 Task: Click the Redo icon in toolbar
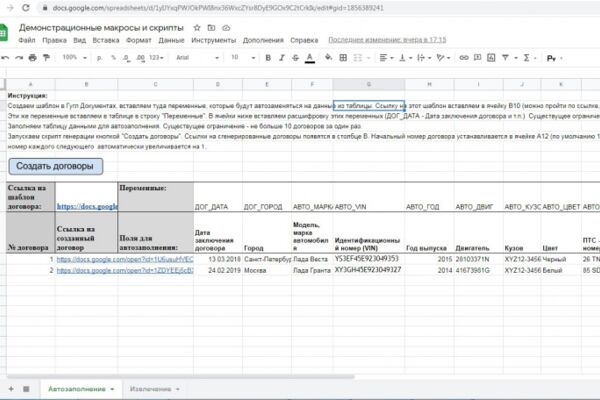click(19, 58)
